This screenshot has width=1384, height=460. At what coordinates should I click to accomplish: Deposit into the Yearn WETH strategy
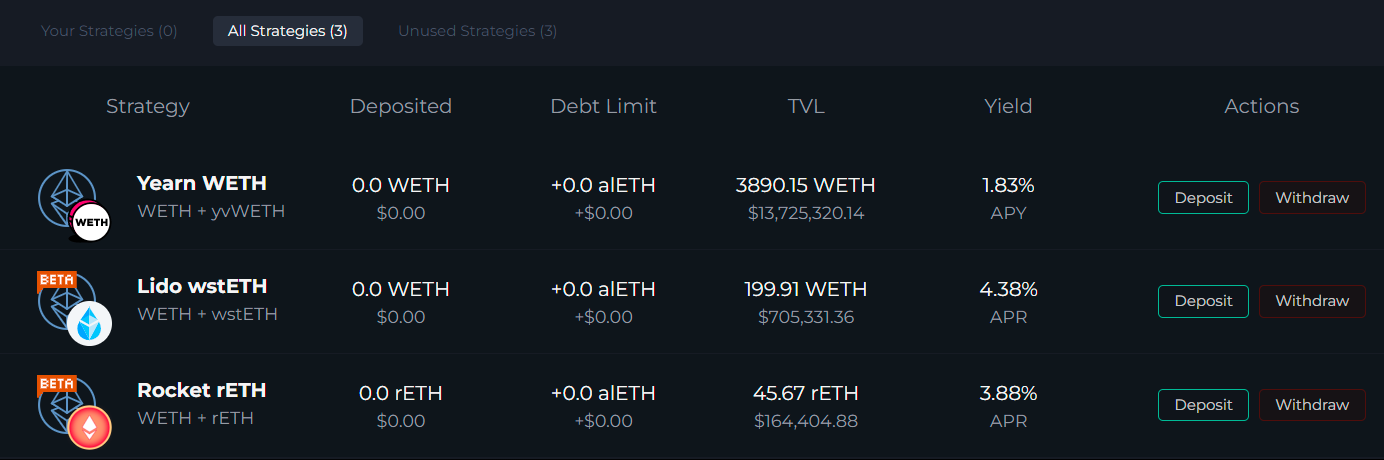[1203, 197]
